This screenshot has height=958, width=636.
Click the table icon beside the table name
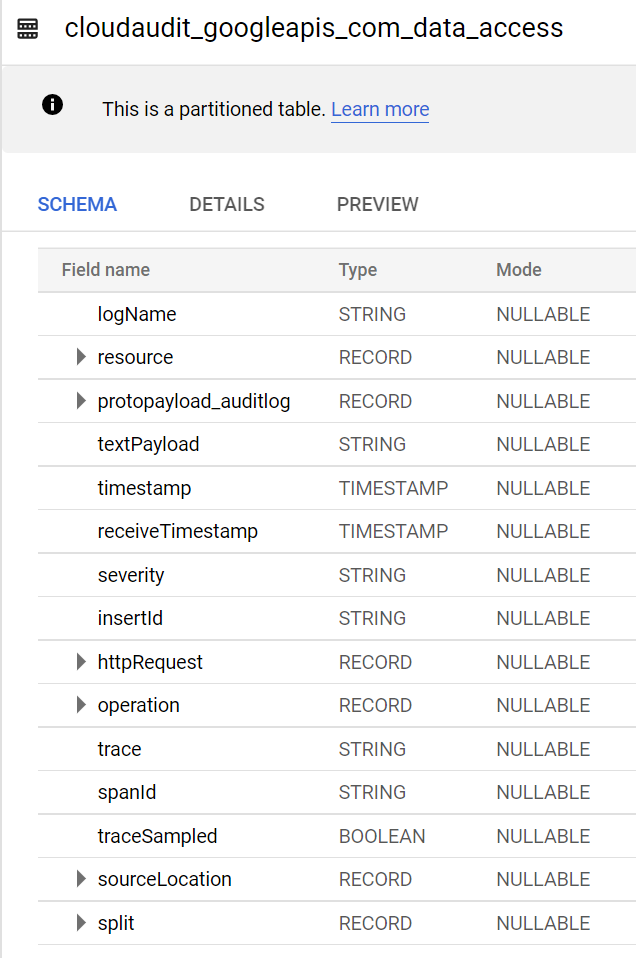28,29
